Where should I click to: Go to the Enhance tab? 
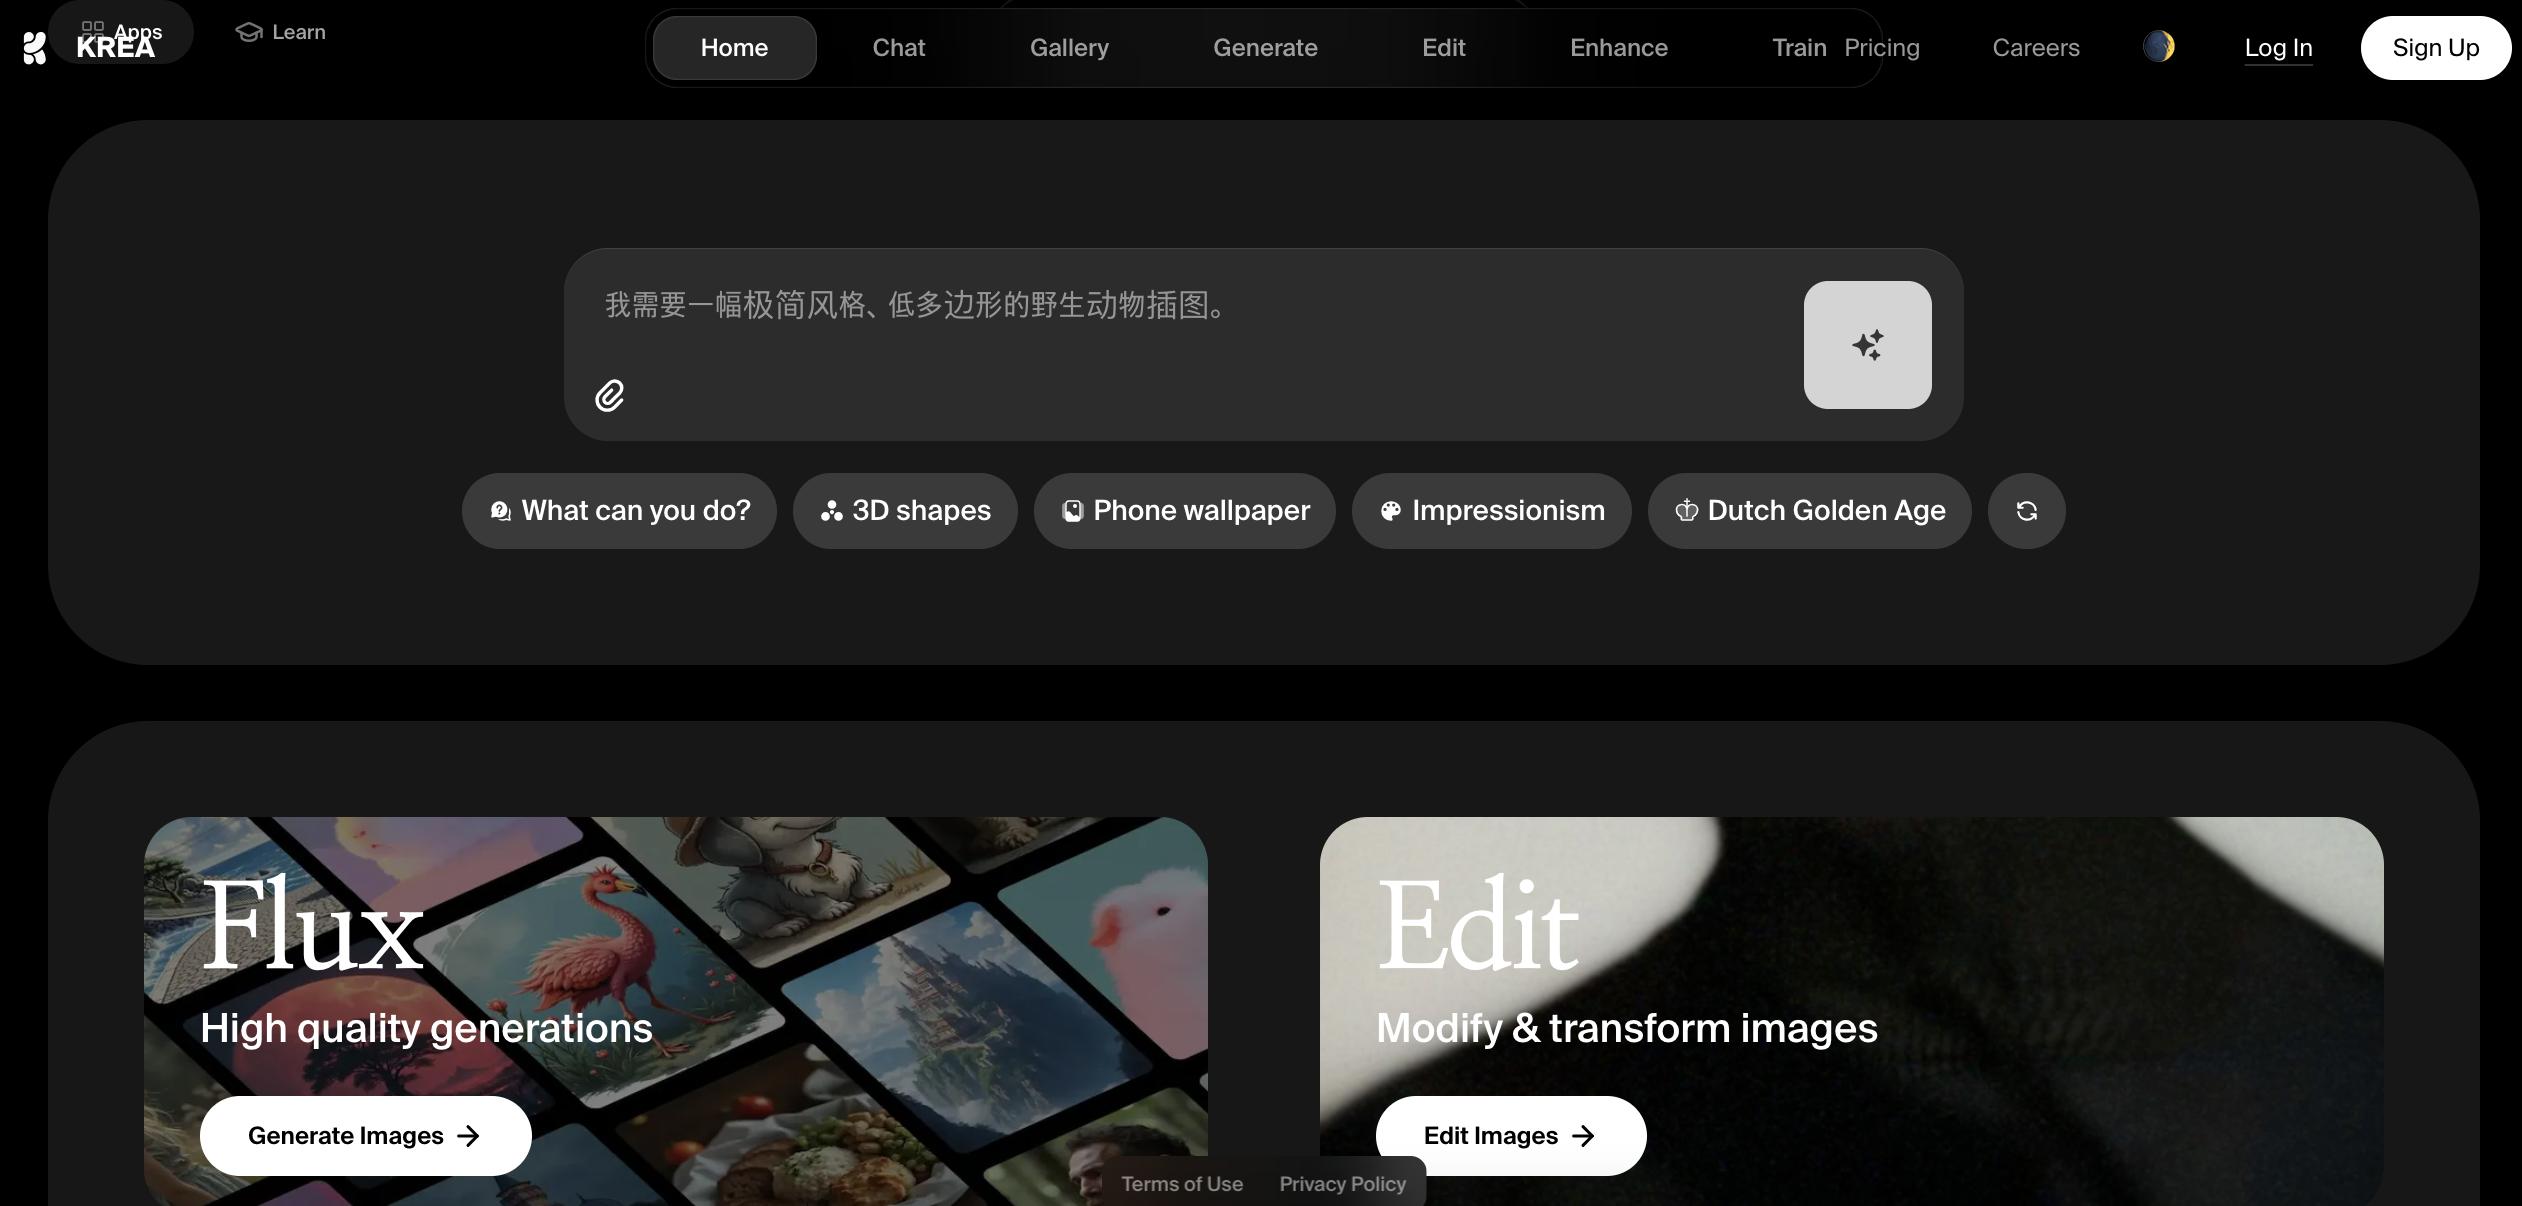pos(1618,48)
